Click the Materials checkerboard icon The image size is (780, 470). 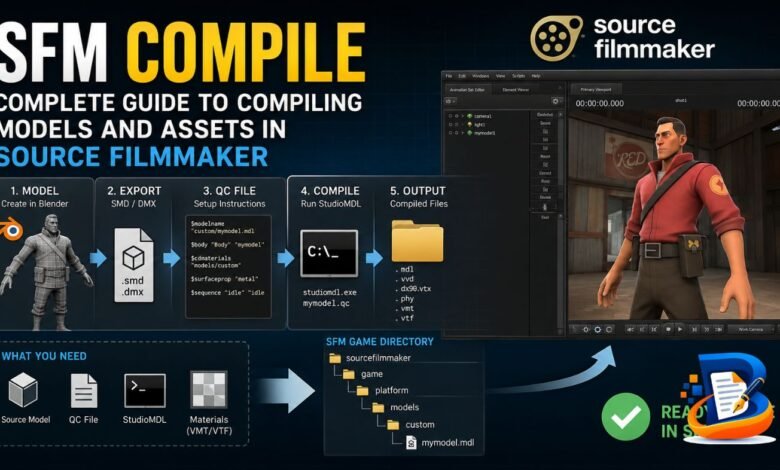click(x=209, y=389)
